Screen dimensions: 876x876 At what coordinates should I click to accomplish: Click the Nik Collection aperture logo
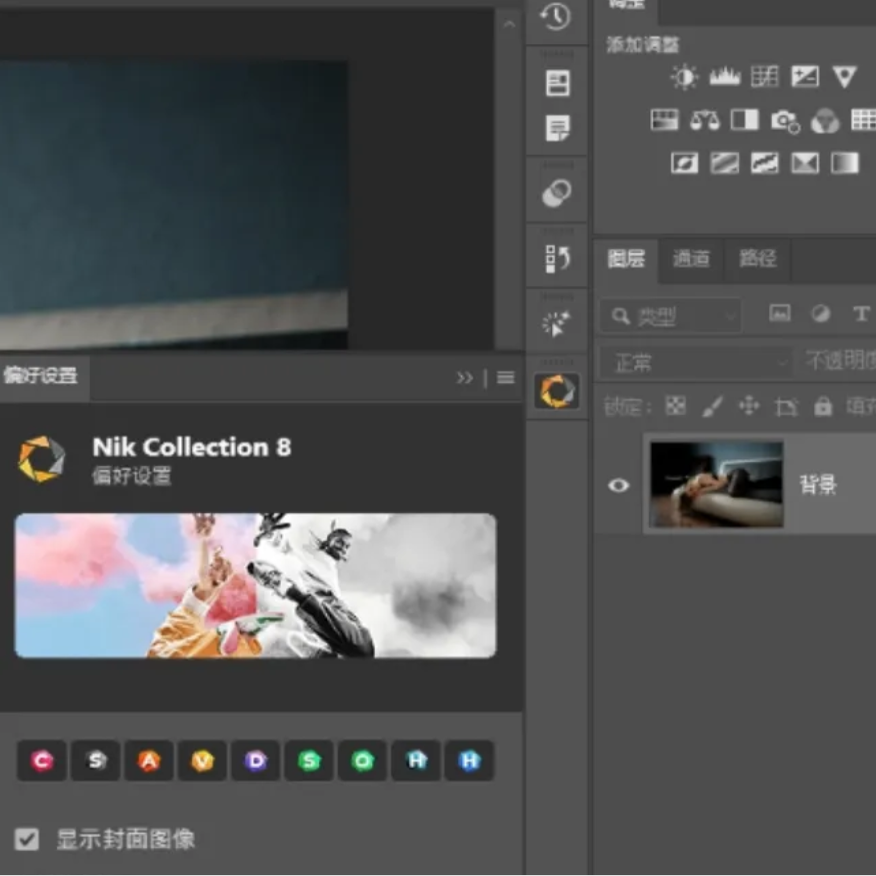(x=42, y=459)
